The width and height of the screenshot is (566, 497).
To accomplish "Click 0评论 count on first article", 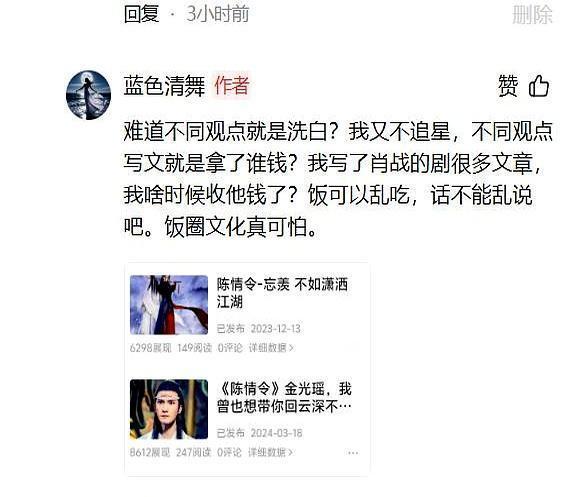I will 230,348.
